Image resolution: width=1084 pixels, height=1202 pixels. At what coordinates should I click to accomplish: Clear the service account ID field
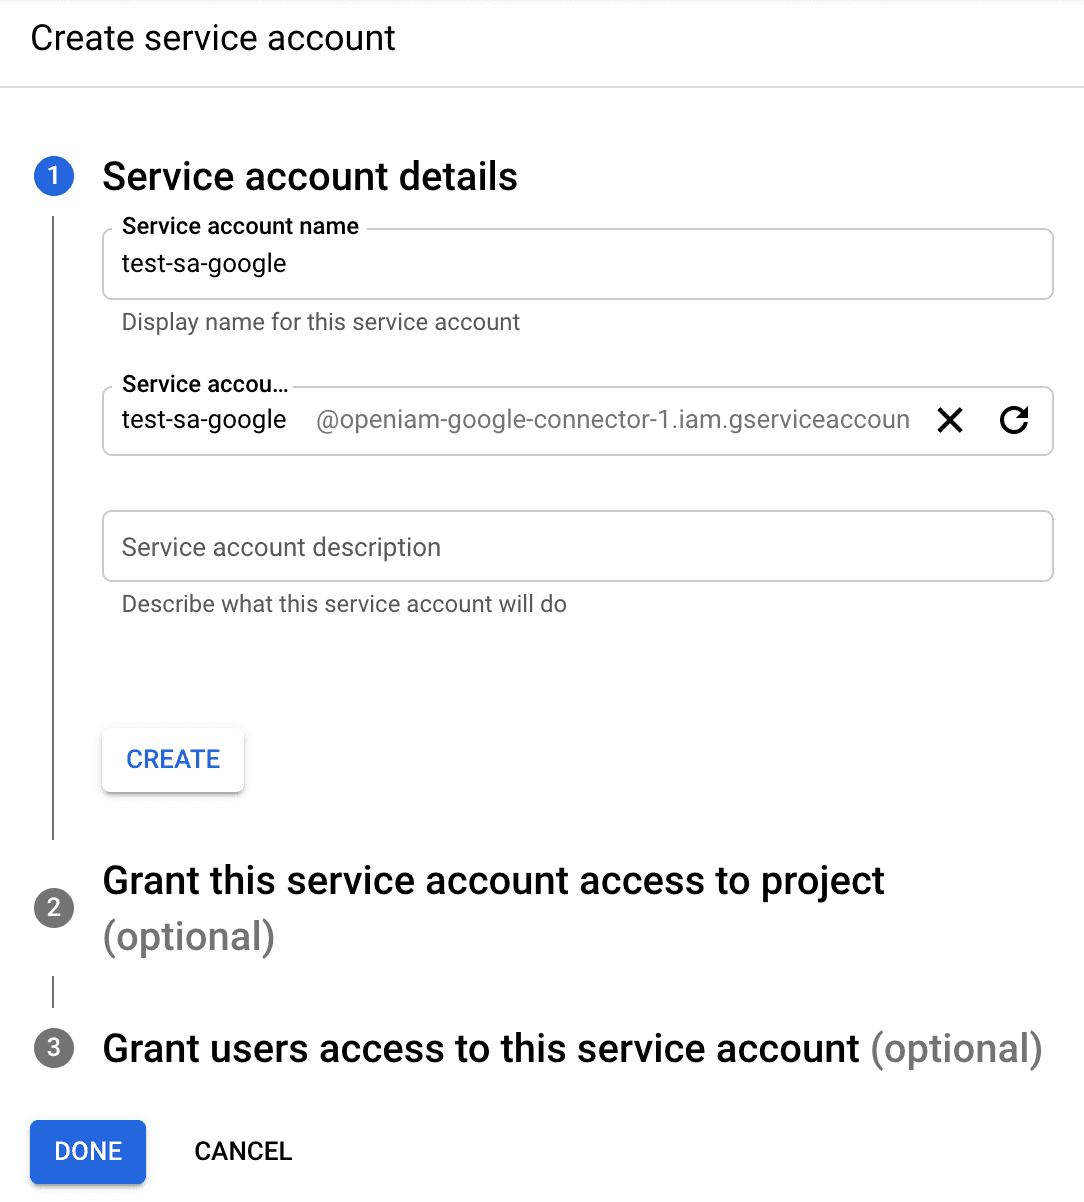(950, 420)
